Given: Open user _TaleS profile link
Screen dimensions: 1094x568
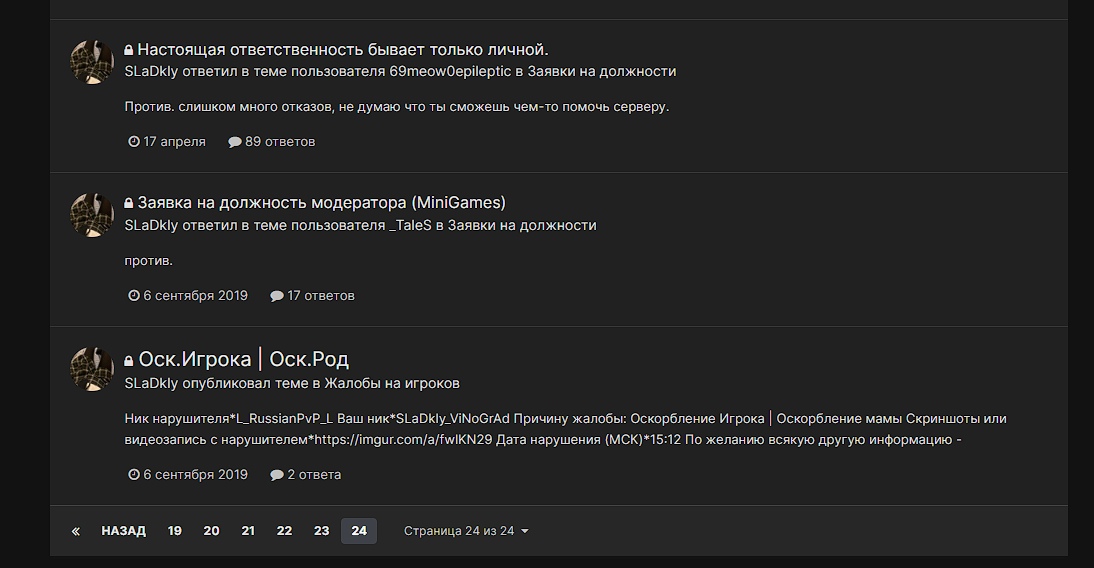Looking at the screenshot, I should [410, 225].
